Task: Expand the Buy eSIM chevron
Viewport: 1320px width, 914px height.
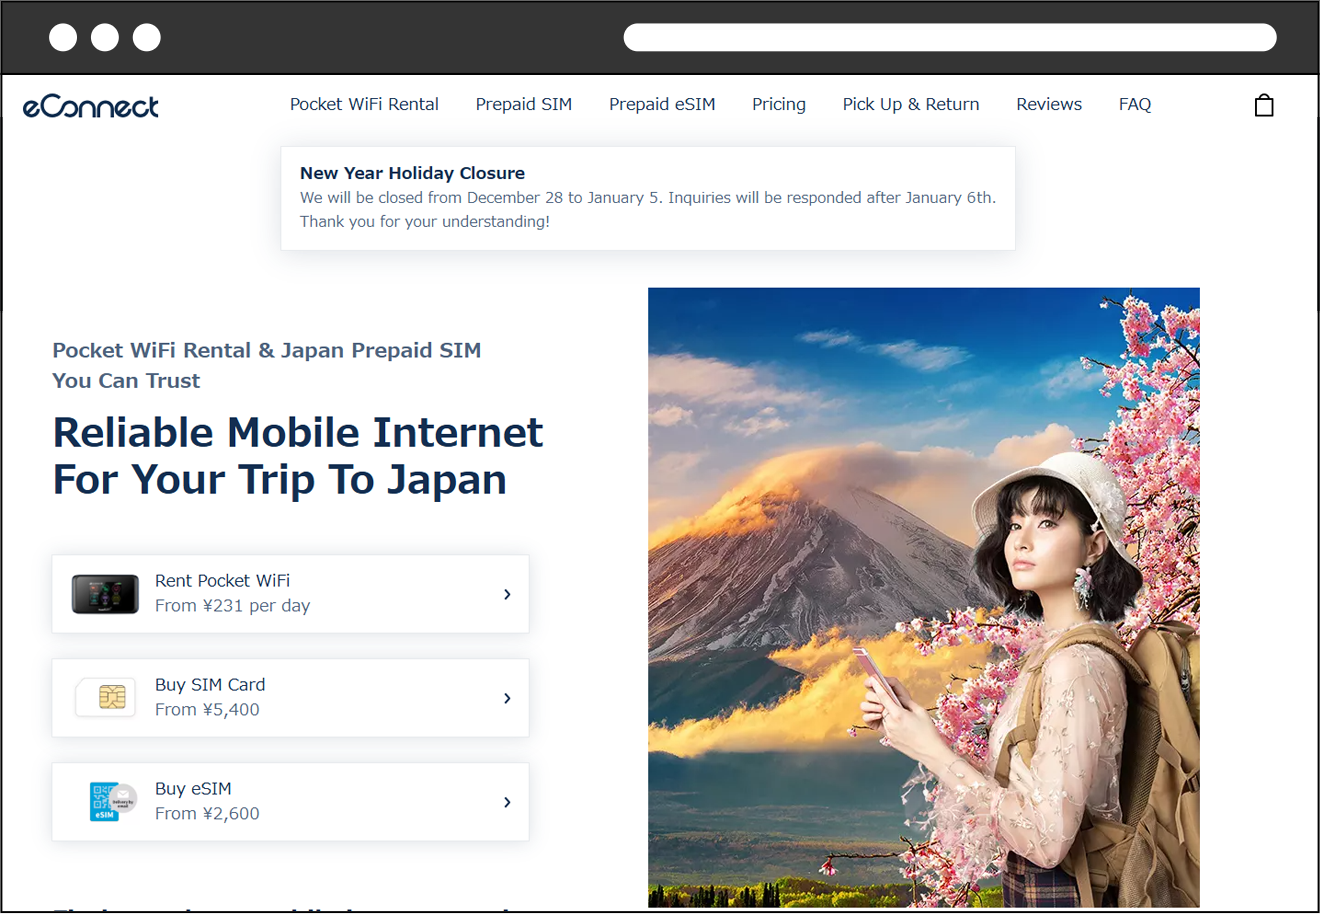Action: coord(507,801)
